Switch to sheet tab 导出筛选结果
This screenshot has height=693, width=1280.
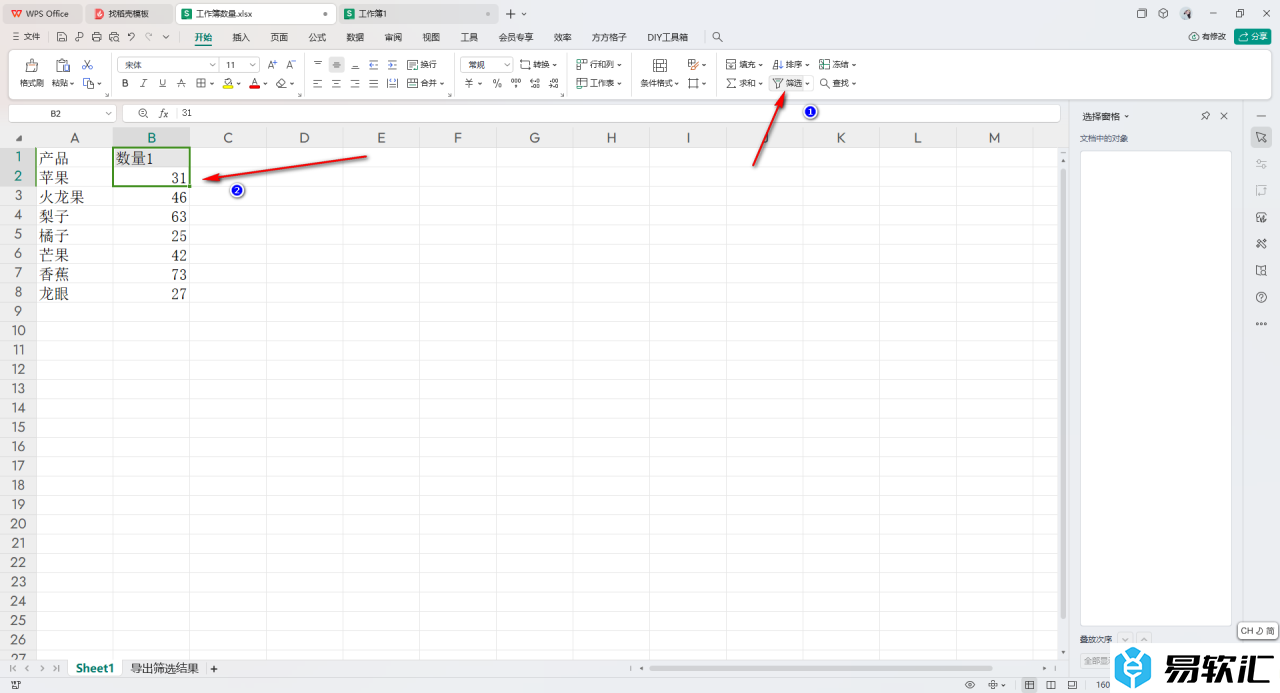(164, 668)
